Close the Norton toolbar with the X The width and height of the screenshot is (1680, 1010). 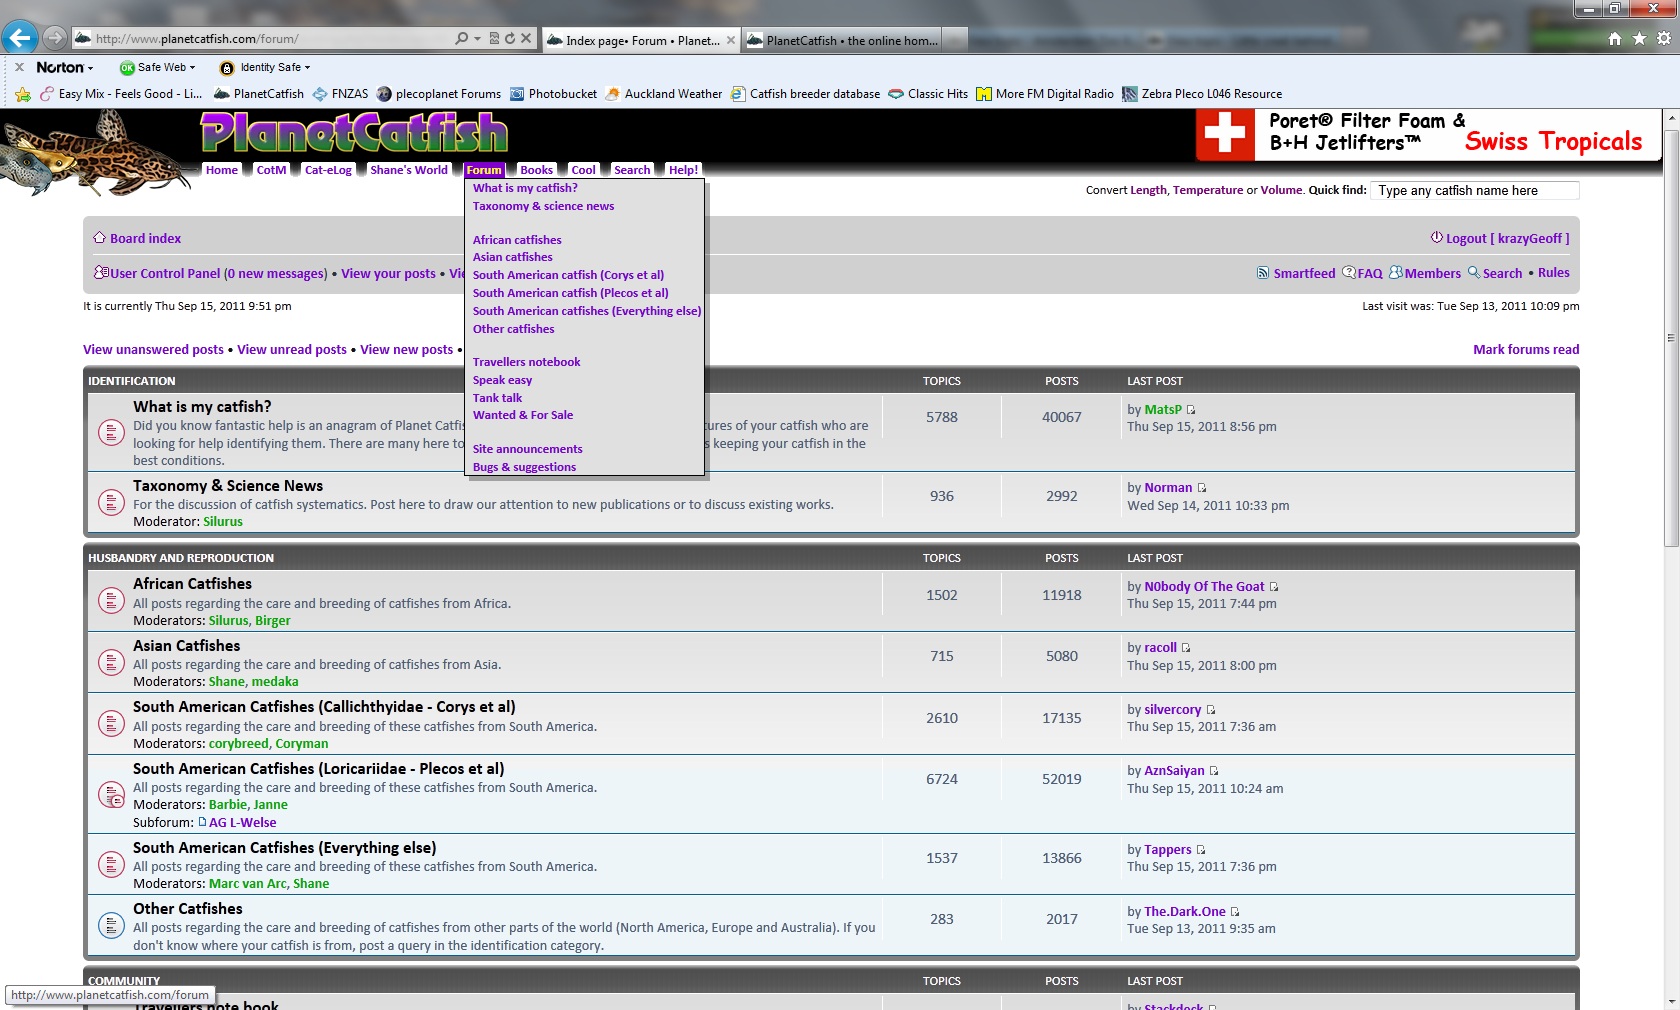tap(19, 67)
